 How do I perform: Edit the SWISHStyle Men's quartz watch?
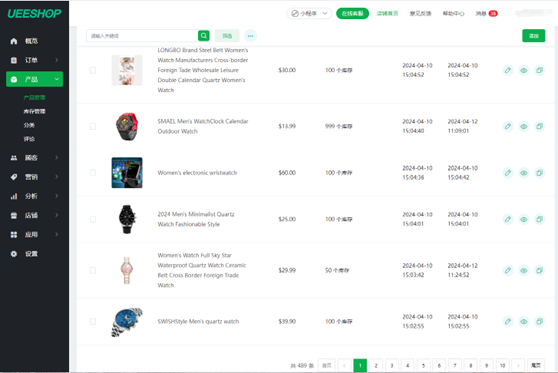[x=508, y=321]
